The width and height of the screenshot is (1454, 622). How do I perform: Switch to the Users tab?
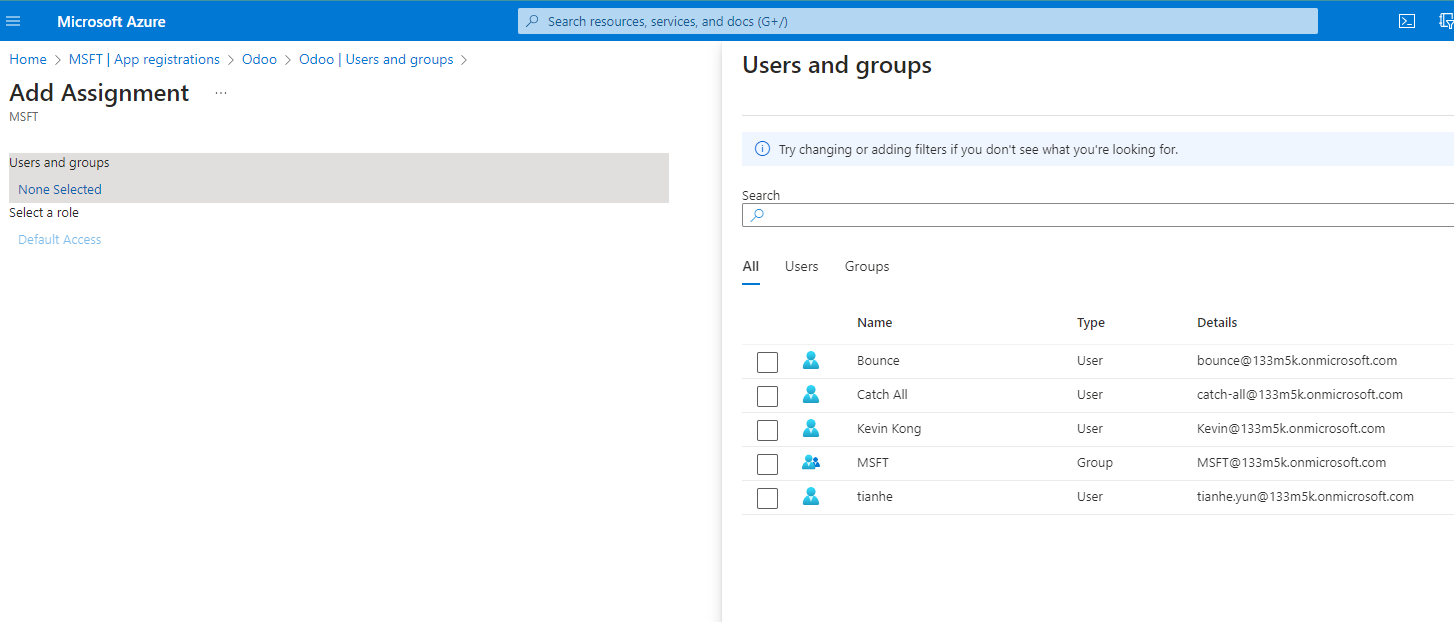coord(802,266)
